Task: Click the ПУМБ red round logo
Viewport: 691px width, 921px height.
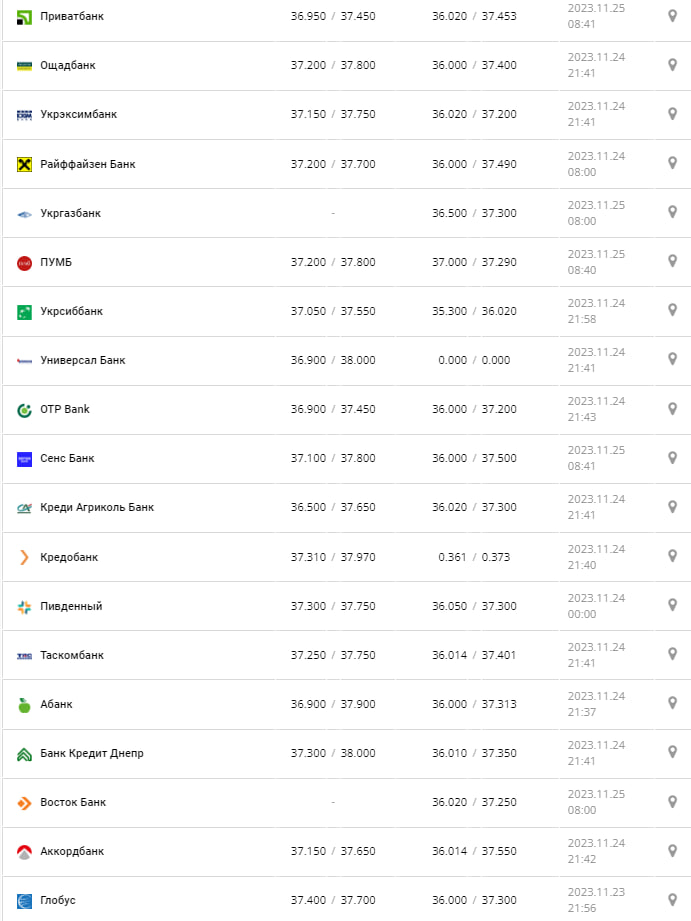Action: [25, 263]
